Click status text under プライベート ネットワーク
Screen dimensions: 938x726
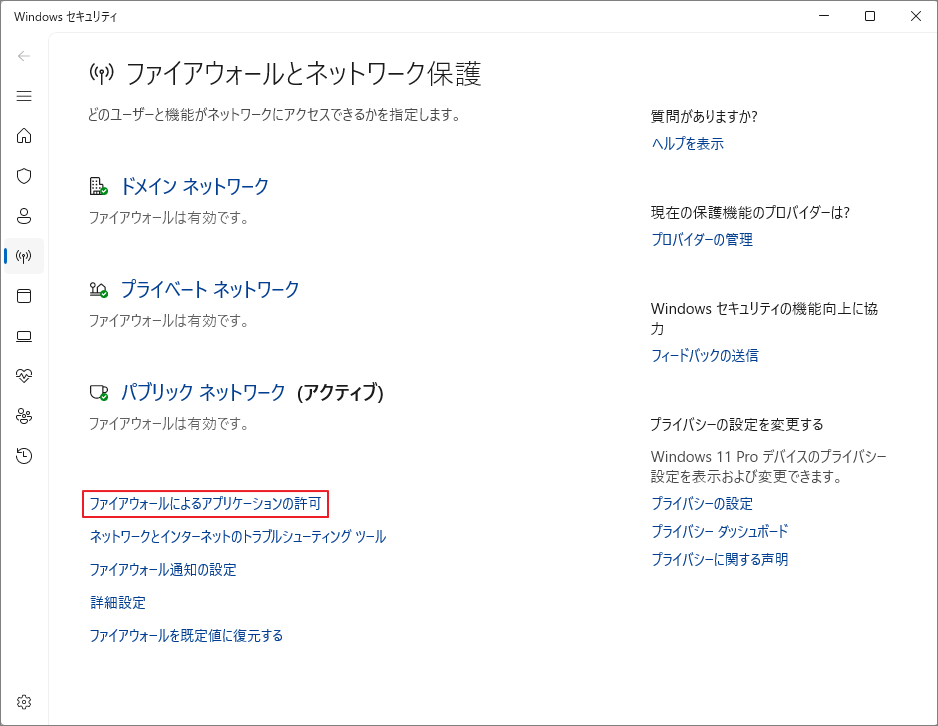tap(169, 321)
